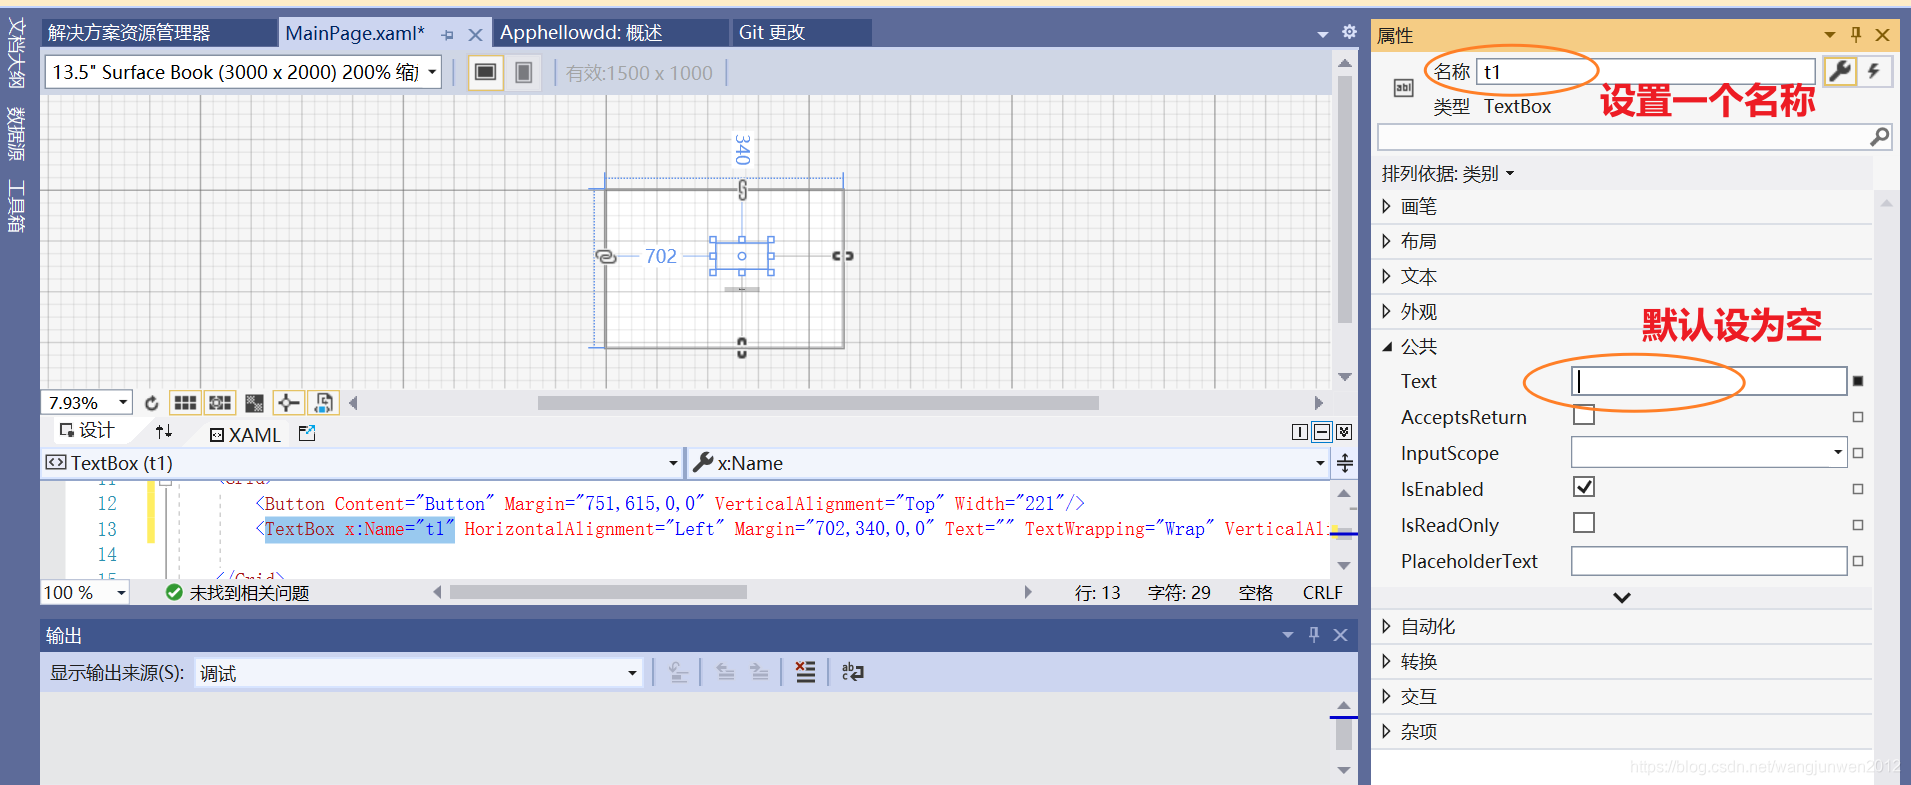Image resolution: width=1911 pixels, height=785 pixels.
Task: Click vertical split layout icon
Action: [x=1300, y=432]
